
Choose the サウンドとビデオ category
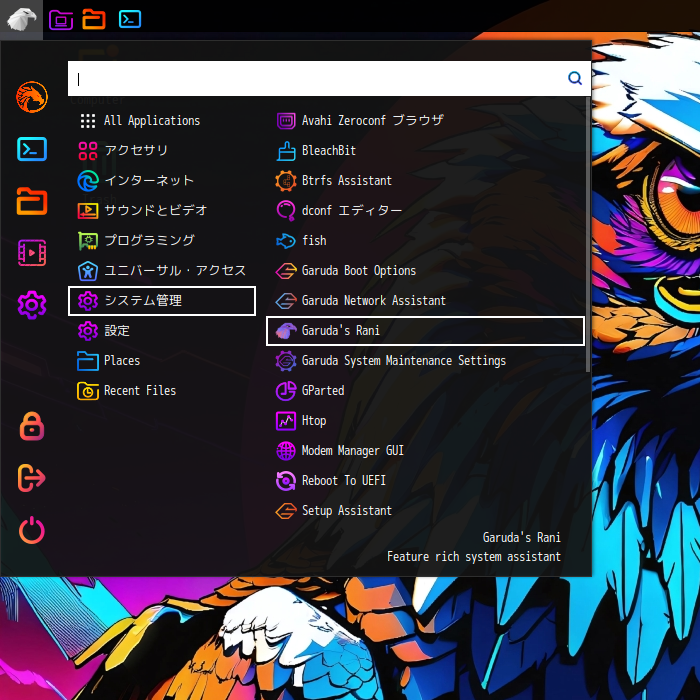(x=155, y=210)
